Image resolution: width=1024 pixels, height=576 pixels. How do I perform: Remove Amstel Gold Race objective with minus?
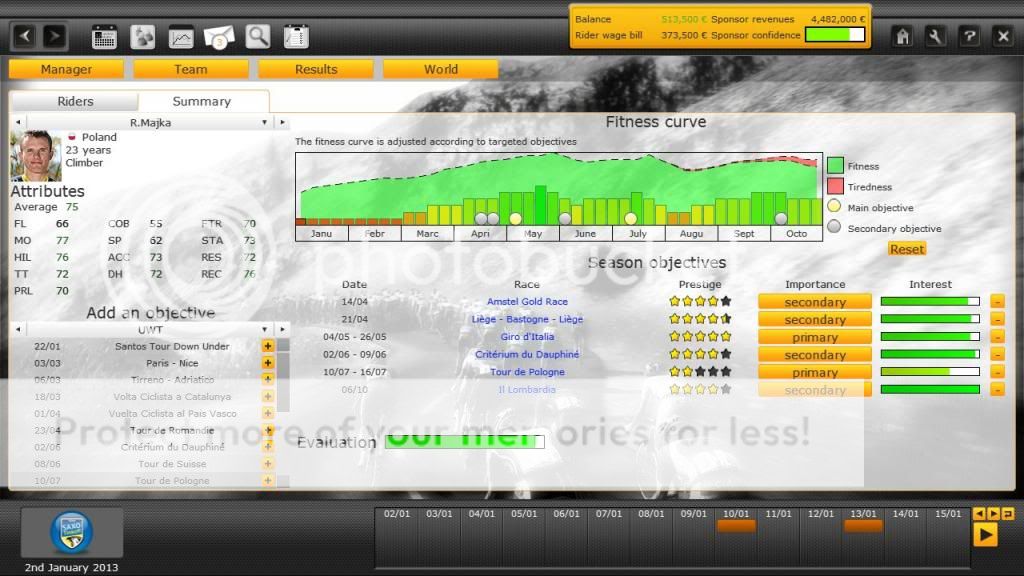(x=997, y=302)
